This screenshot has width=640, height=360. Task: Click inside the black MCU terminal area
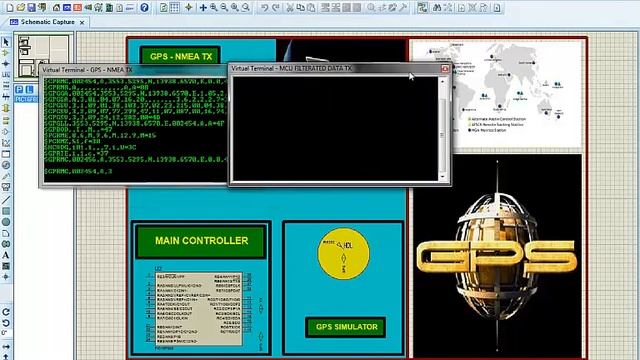coord(335,129)
